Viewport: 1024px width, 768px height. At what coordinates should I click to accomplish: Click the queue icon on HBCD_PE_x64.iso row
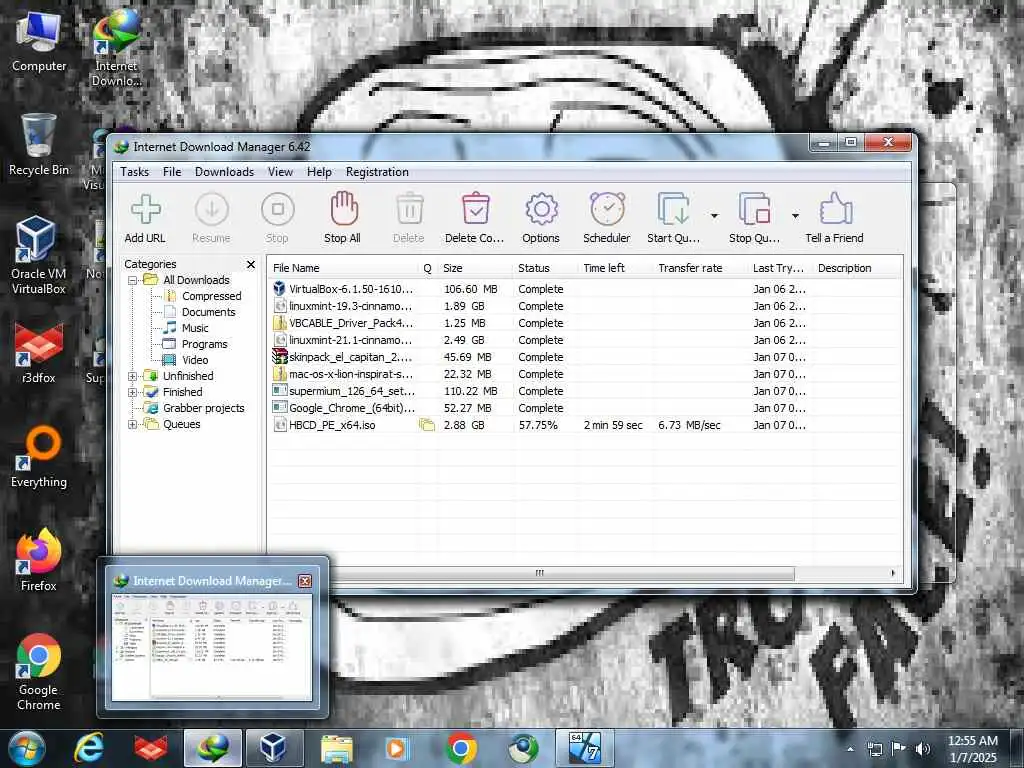[427, 425]
